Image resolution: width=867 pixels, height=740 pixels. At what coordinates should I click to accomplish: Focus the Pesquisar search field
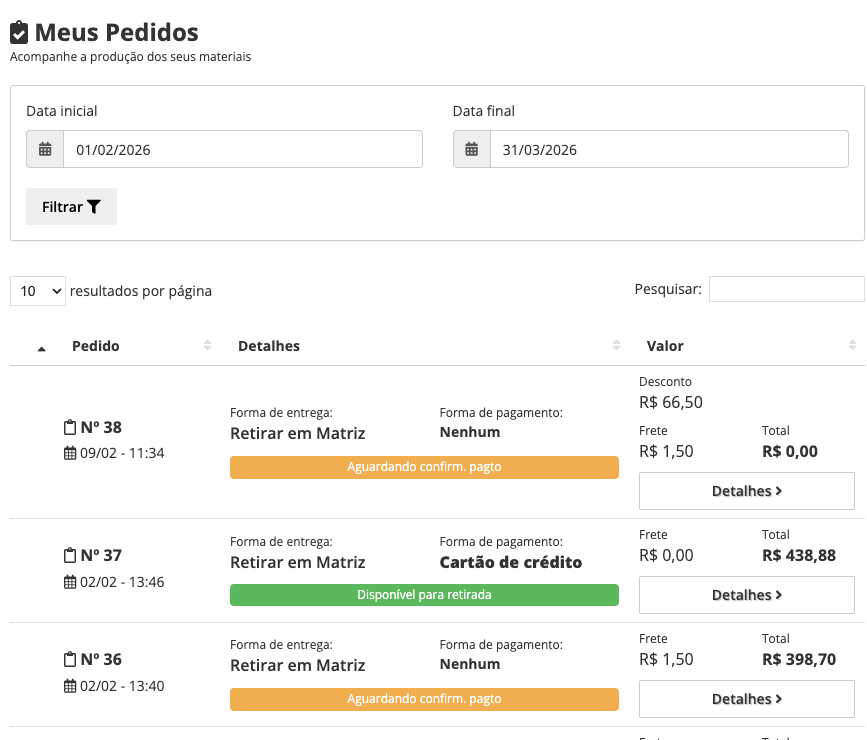786,289
